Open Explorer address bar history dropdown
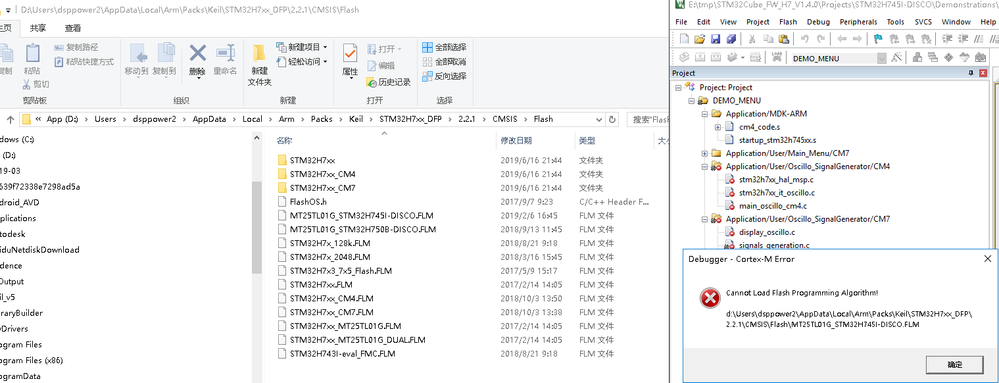Viewport: 999px width, 383px height. (x=599, y=119)
